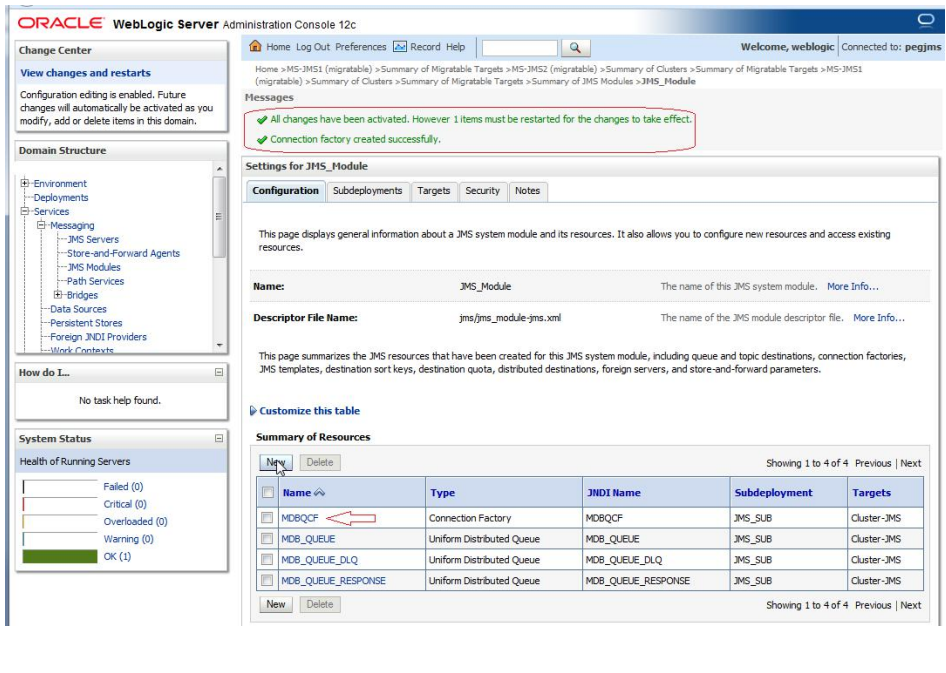This screenshot has width=946, height=673.
Task: Click New button above resources table
Action: 276,463
